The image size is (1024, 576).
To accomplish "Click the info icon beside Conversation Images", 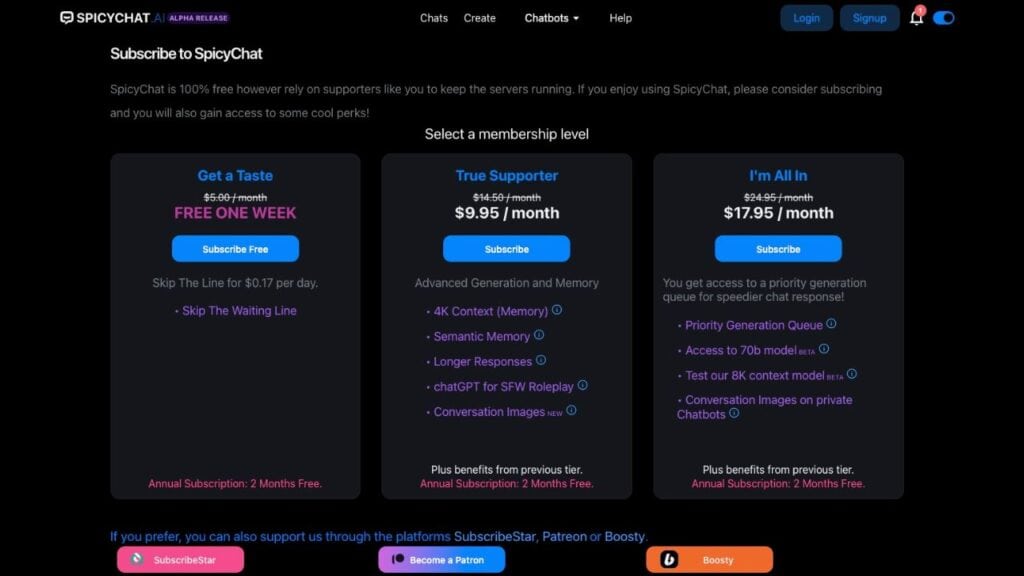I will pyautogui.click(x=570, y=411).
